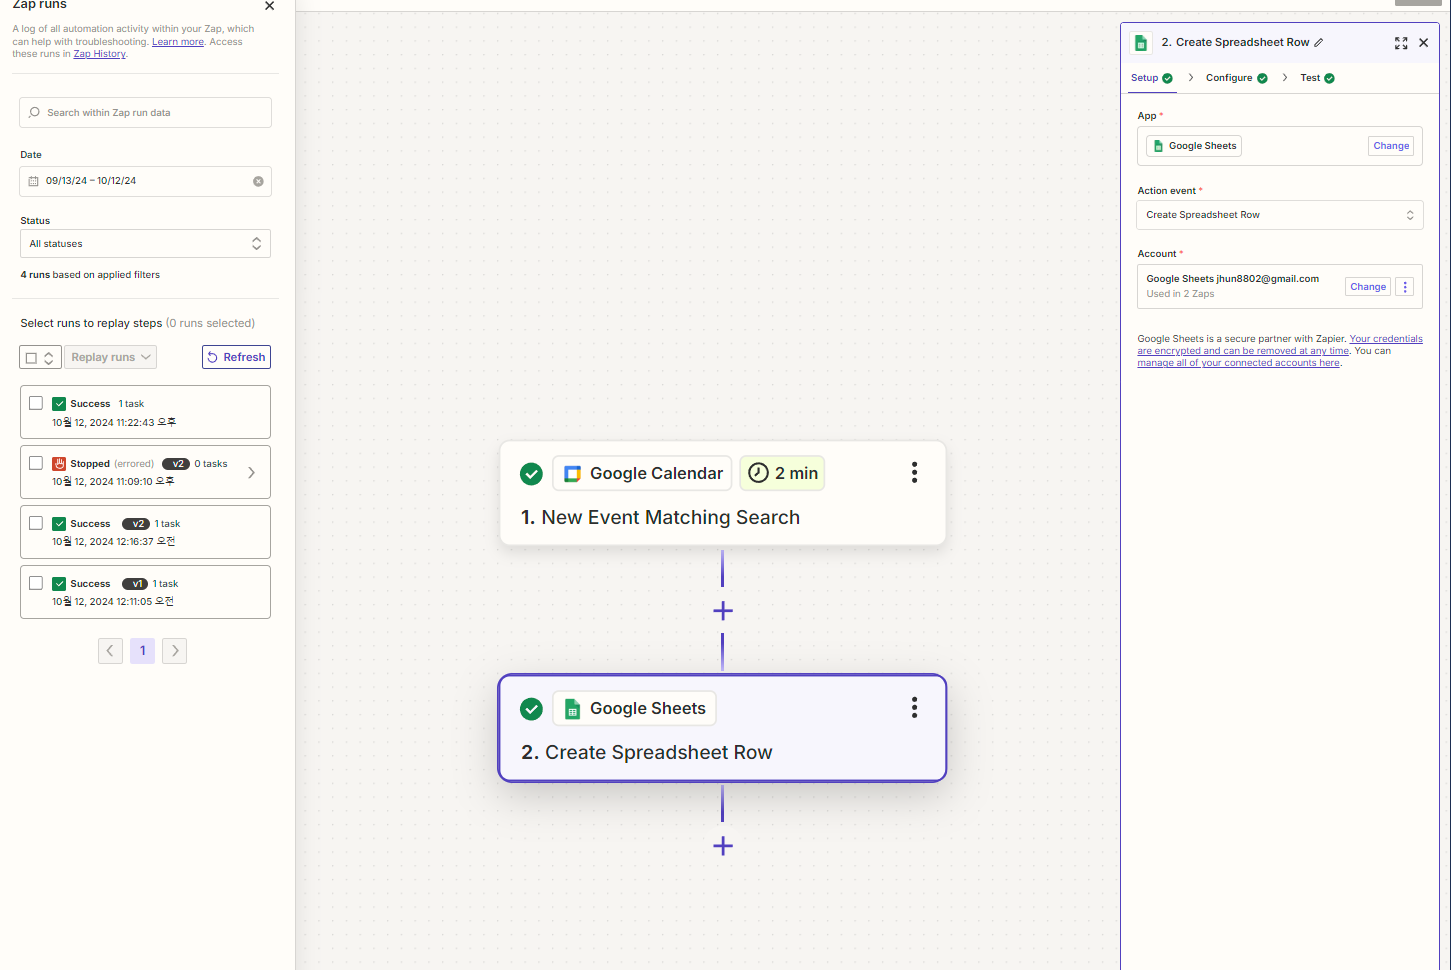Click the 2 min polling interval badge

pos(783,473)
